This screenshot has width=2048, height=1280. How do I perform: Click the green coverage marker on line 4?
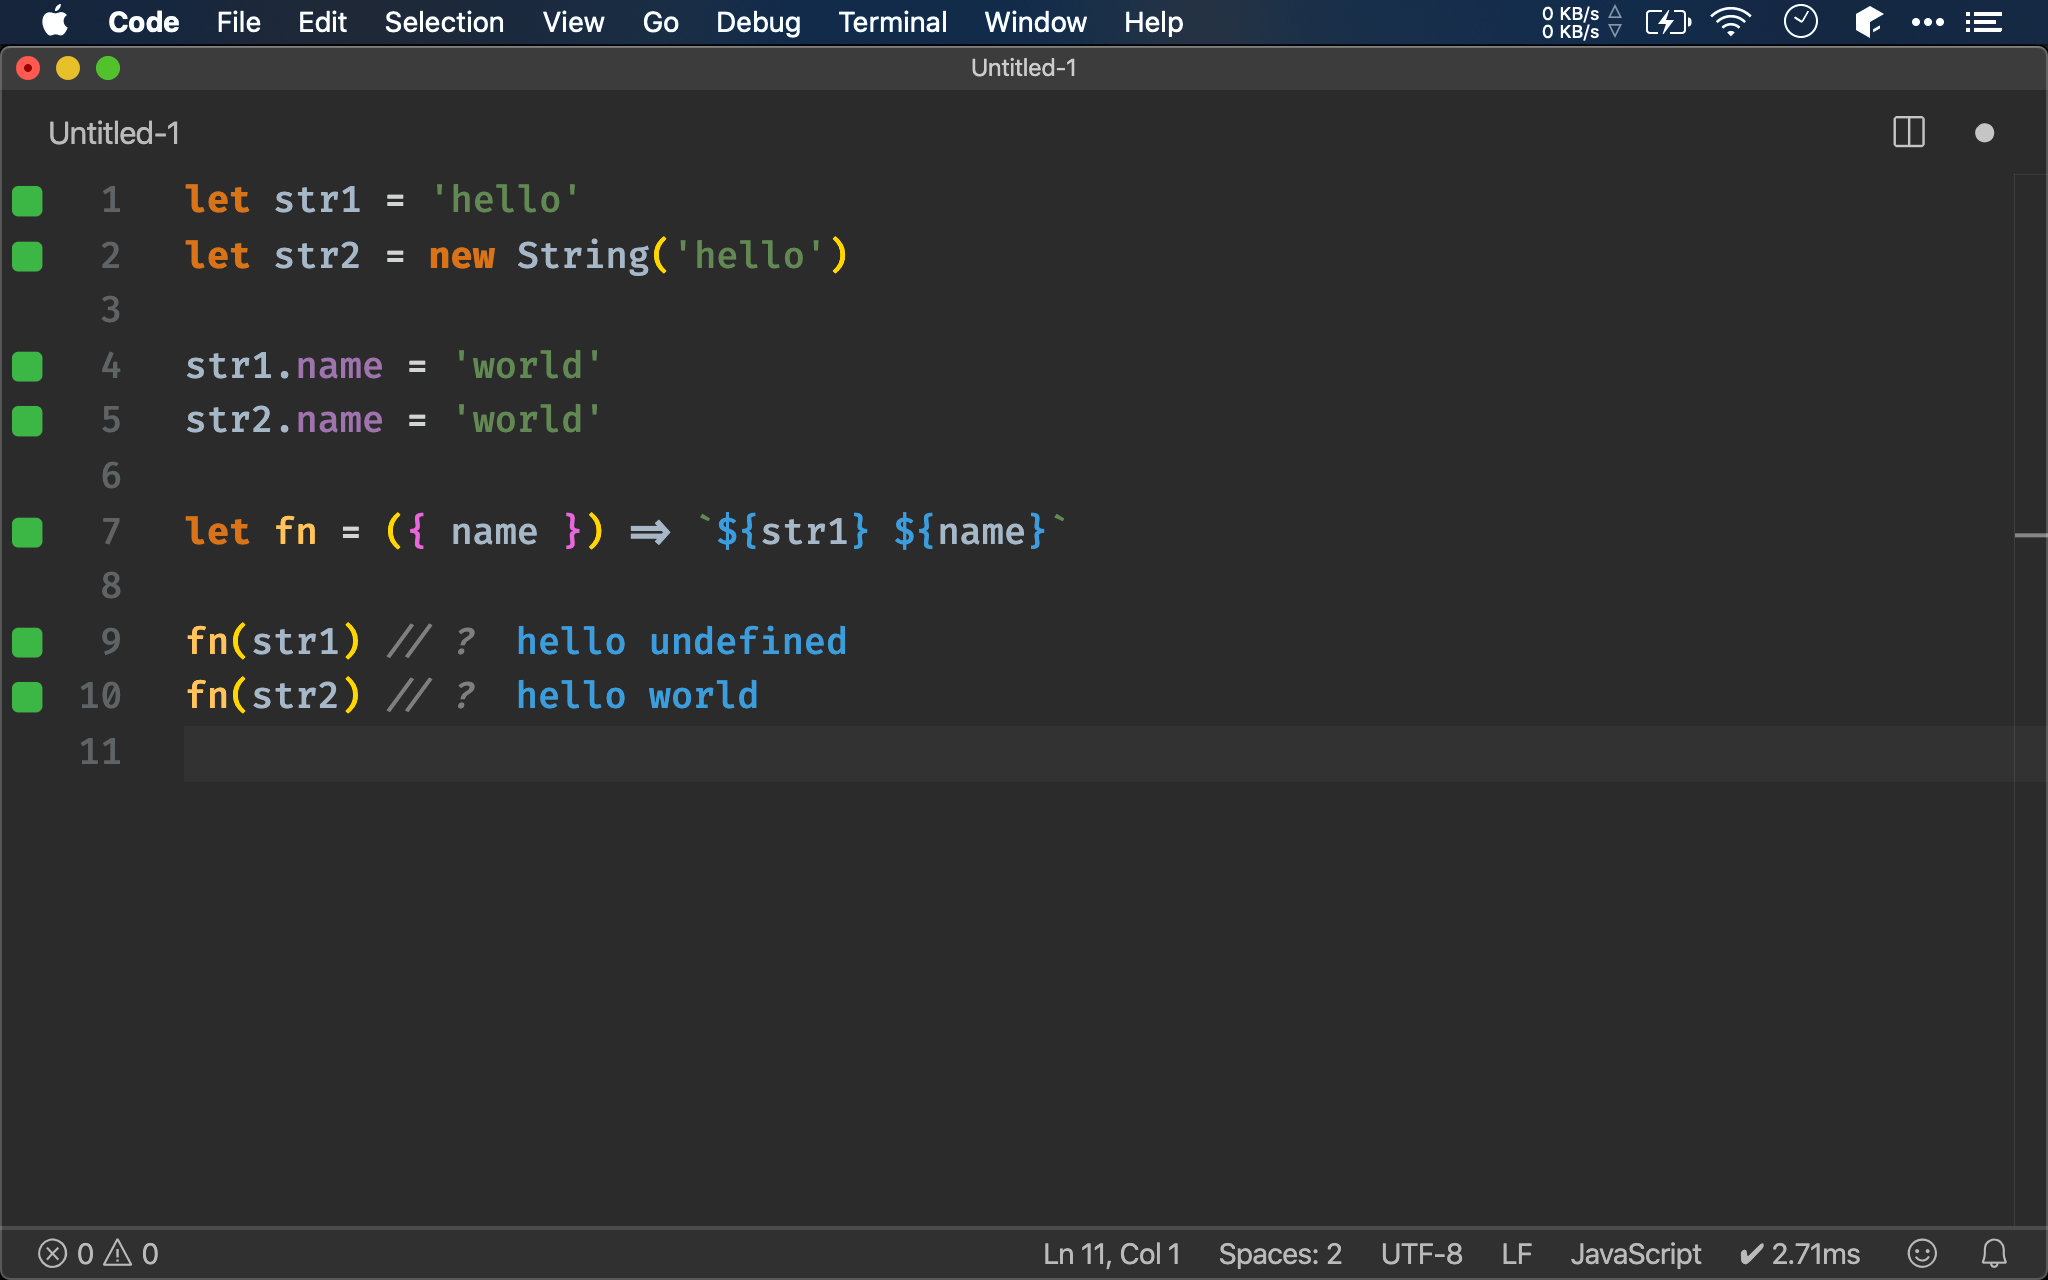click(28, 367)
